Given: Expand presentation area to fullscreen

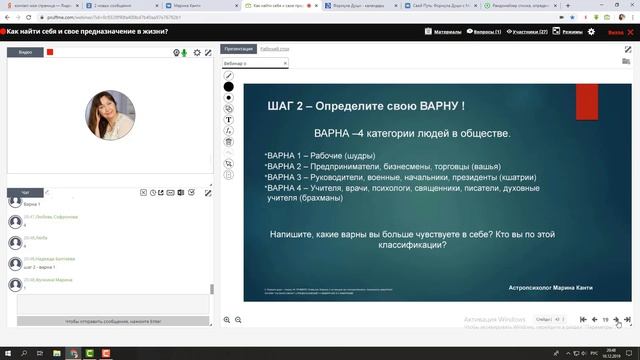Looking at the screenshot, I should point(628,49).
